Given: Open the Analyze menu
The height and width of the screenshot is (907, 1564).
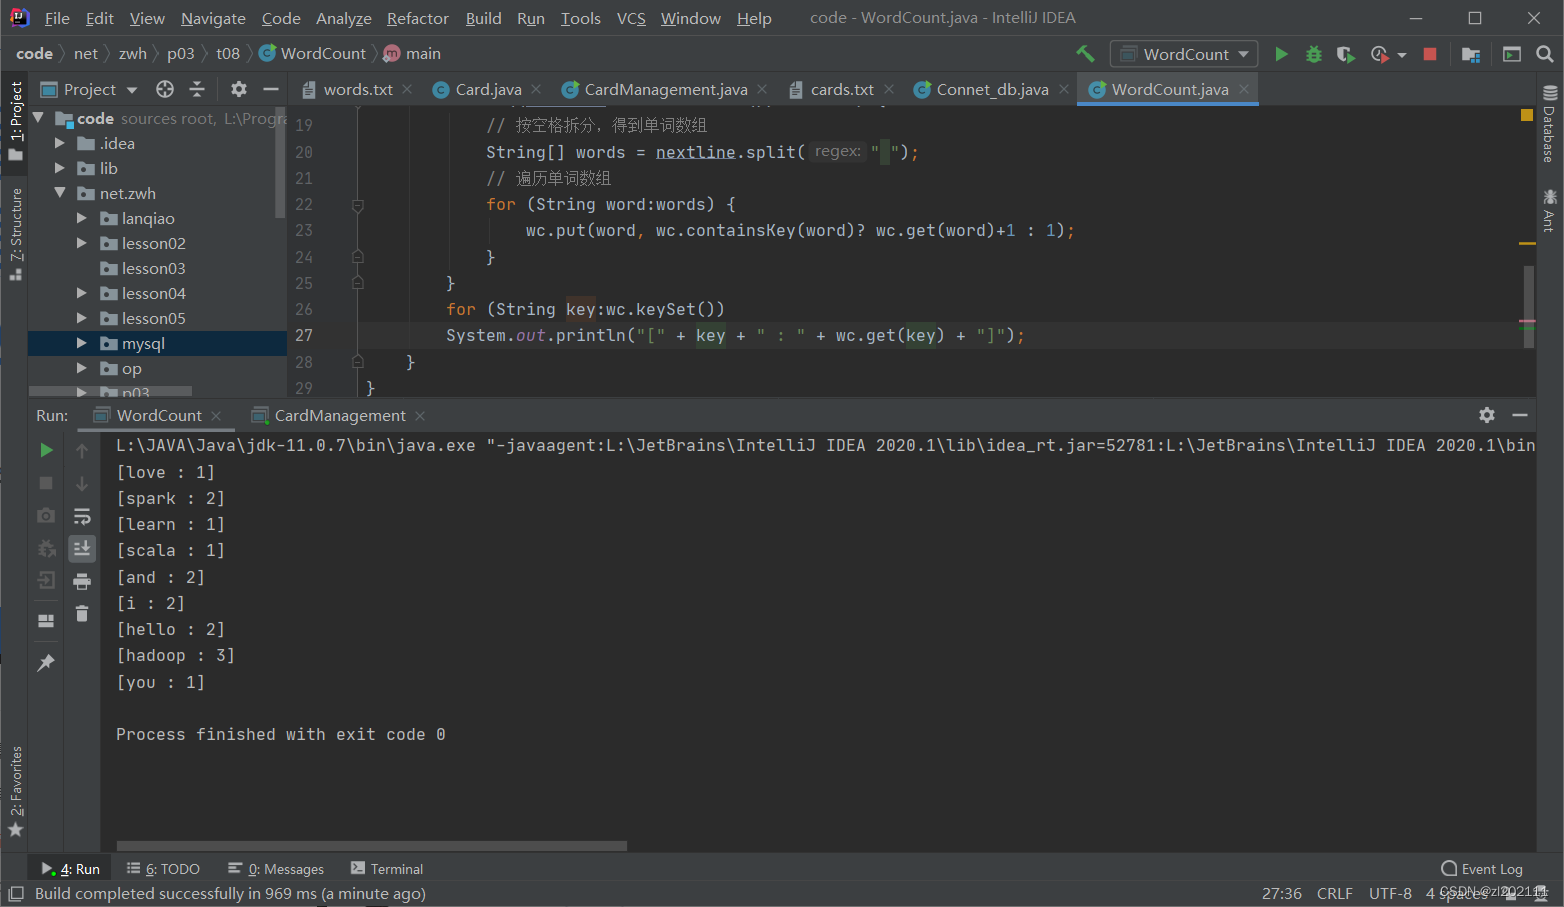Looking at the screenshot, I should [x=344, y=18].
